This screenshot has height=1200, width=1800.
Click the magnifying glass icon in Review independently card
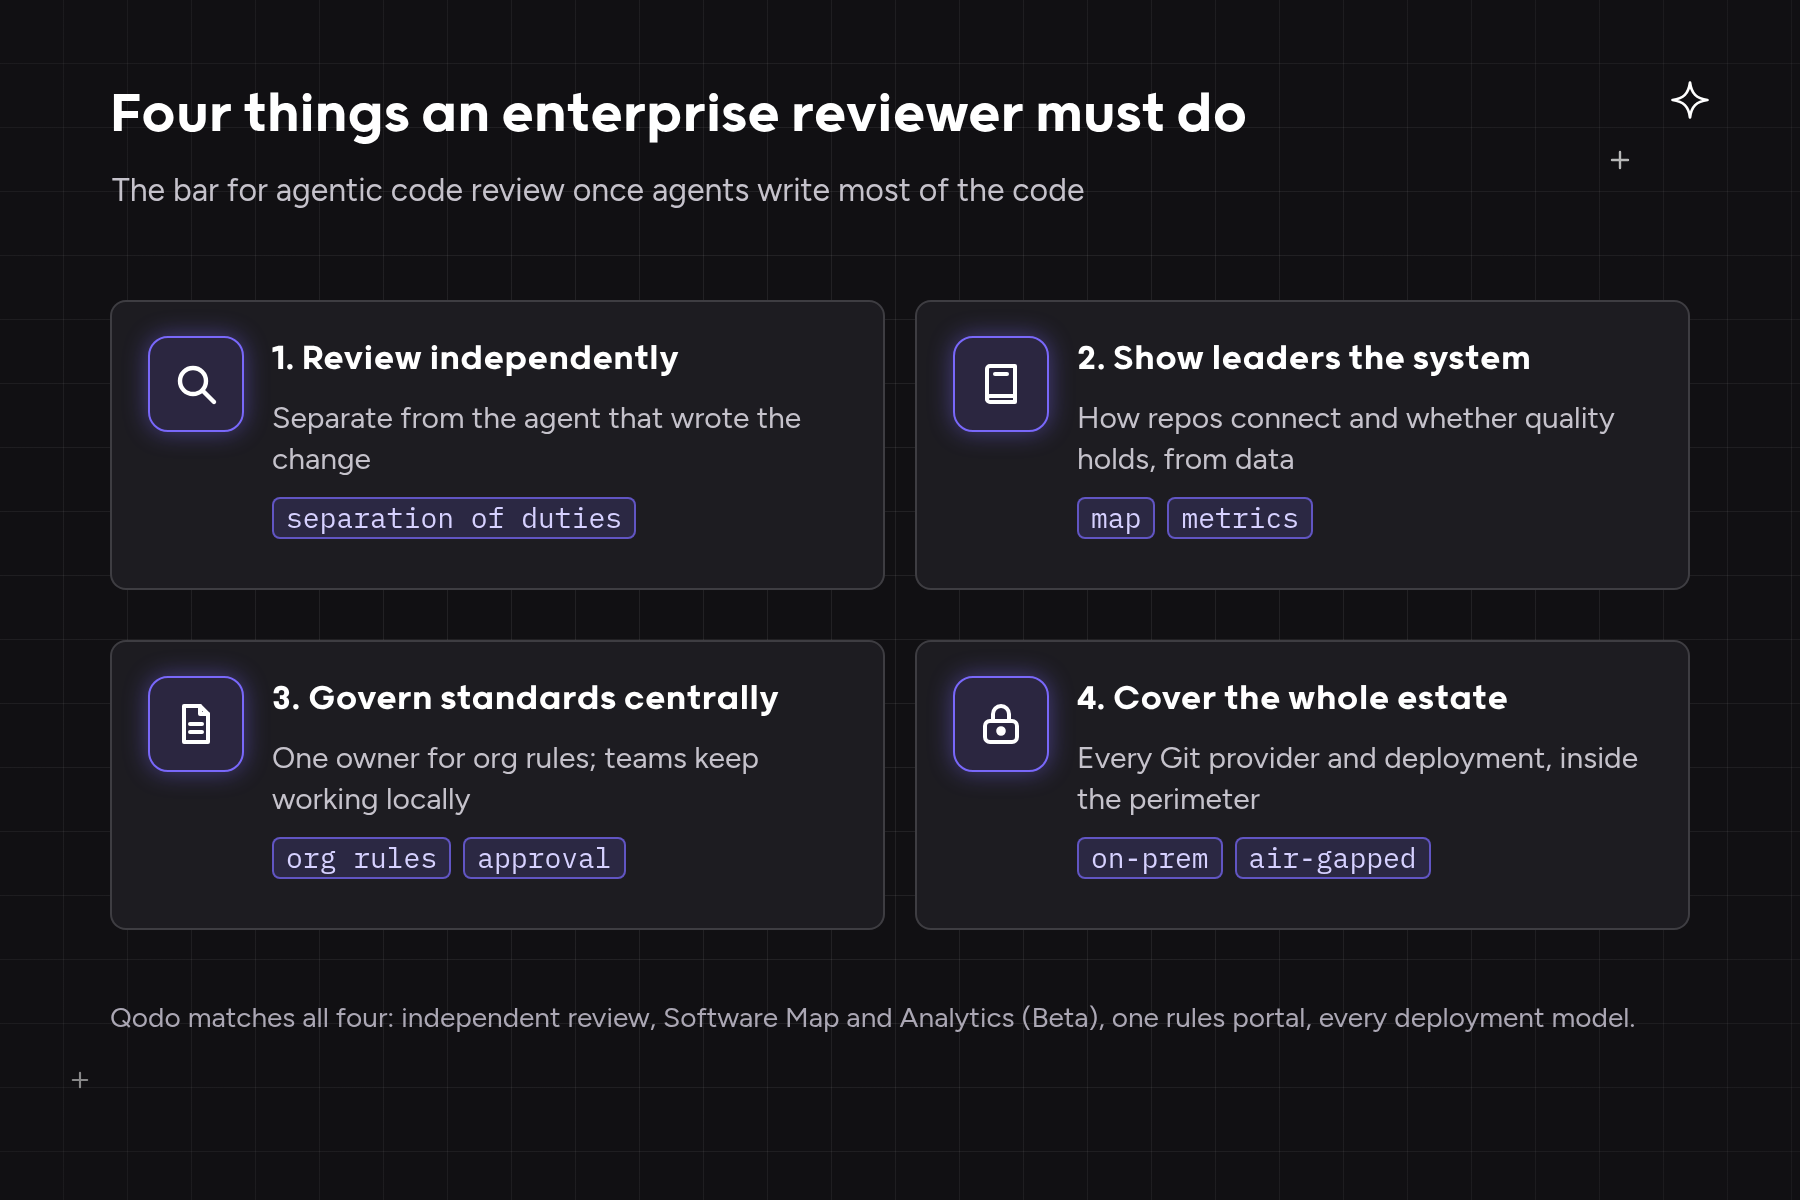[x=196, y=384]
